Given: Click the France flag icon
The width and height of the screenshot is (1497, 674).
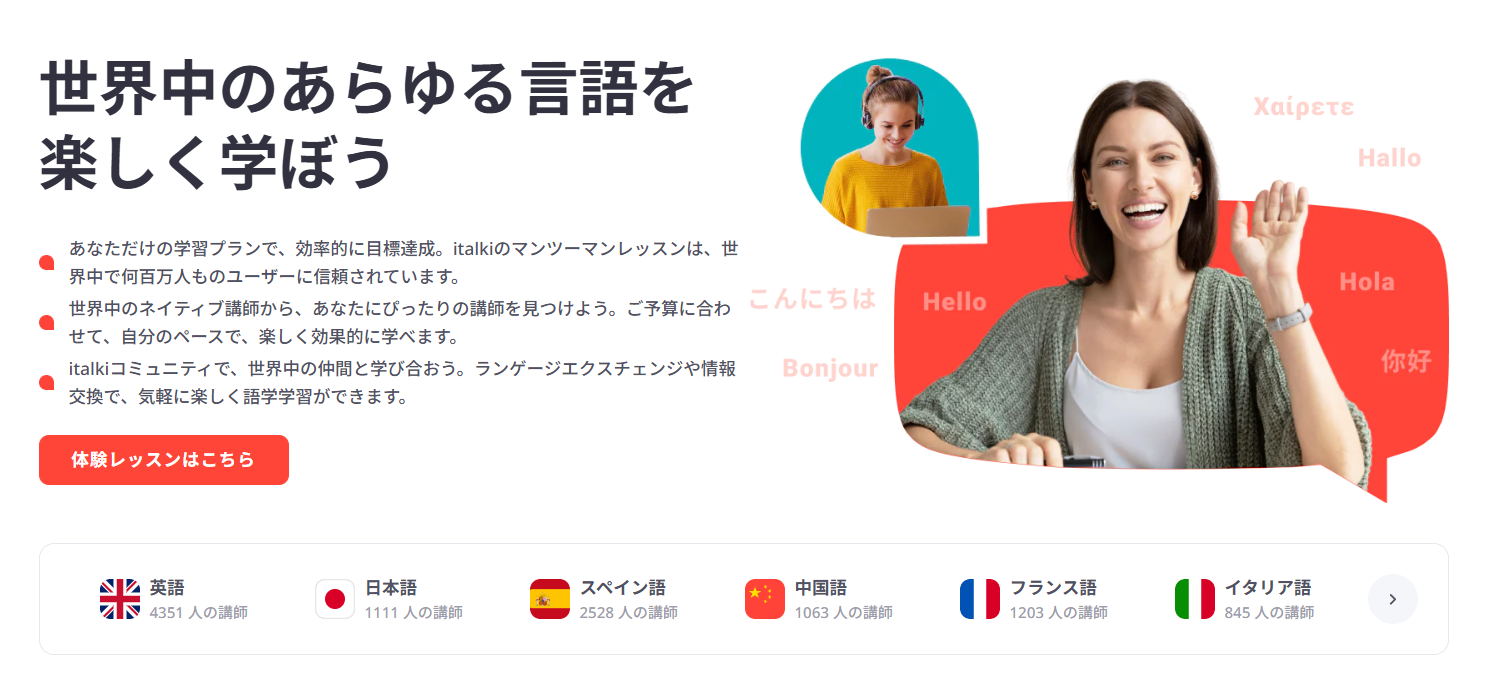Looking at the screenshot, I should tap(980, 599).
